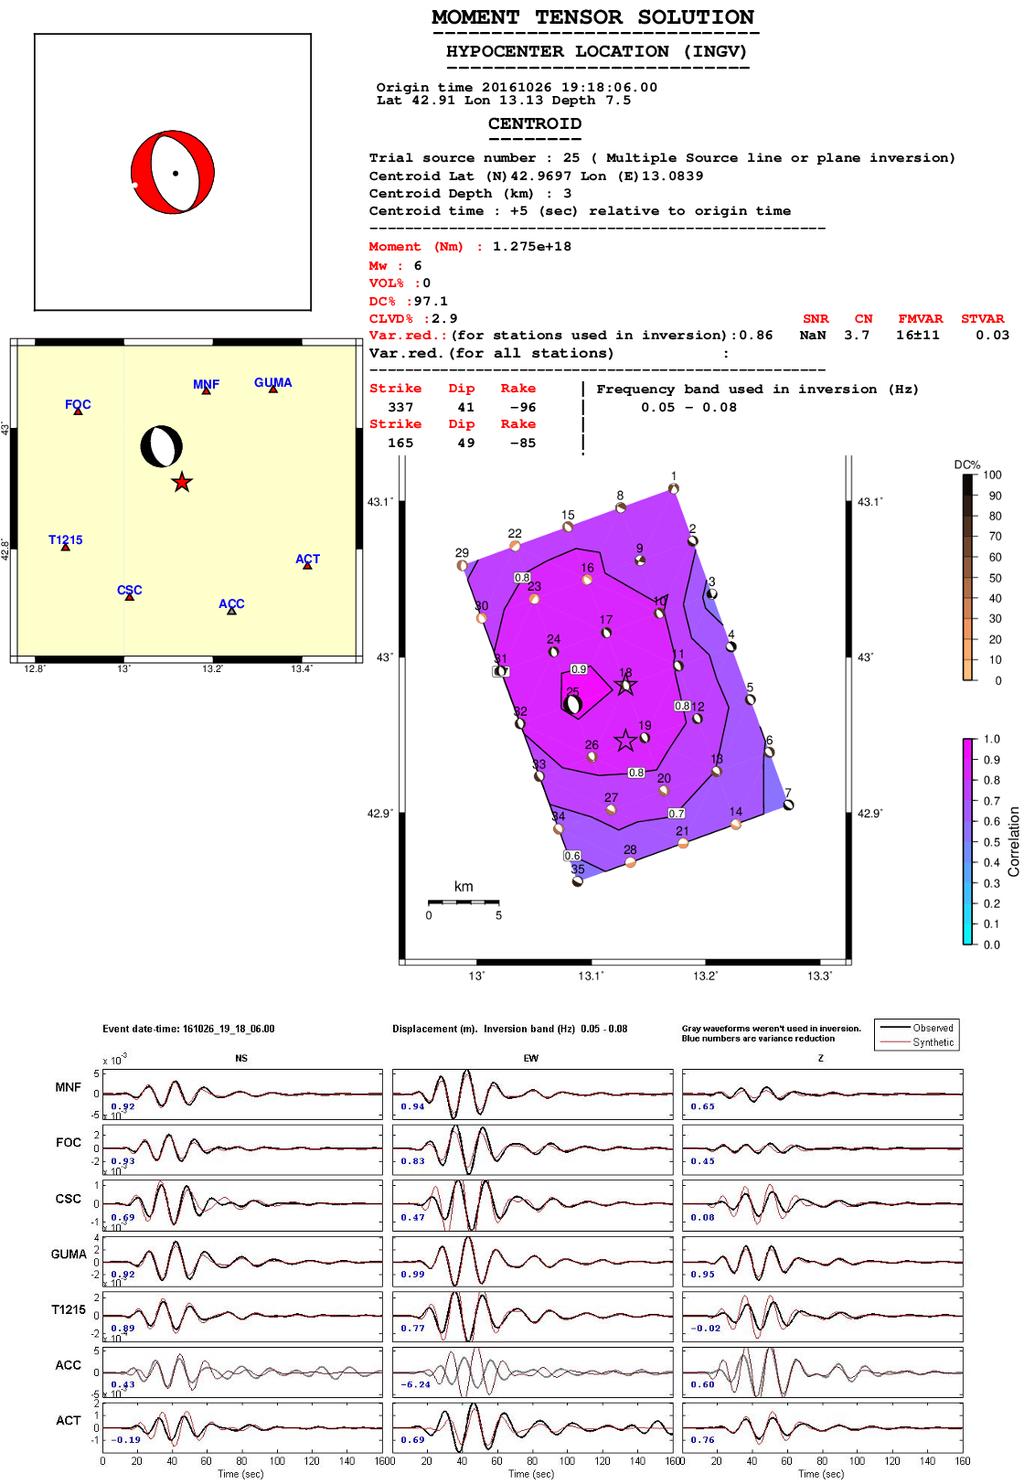The image size is (1024, 1484).
Task: Click the FMVAR value 16±11
Action: 918,335
